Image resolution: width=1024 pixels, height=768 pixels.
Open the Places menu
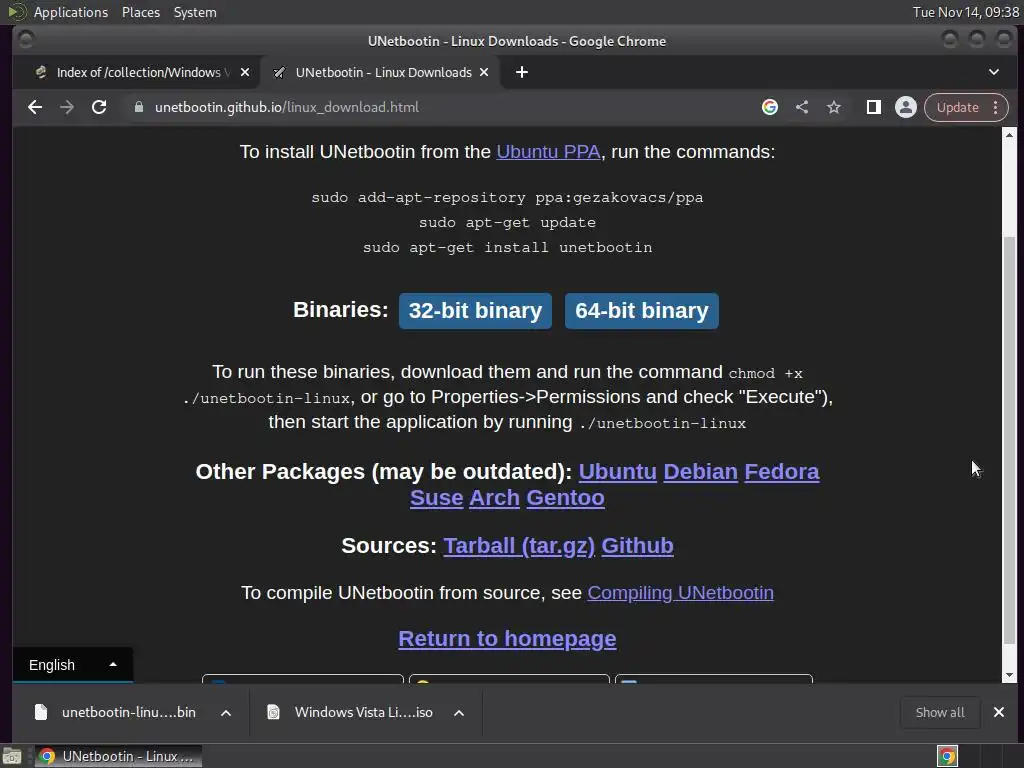pyautogui.click(x=141, y=12)
